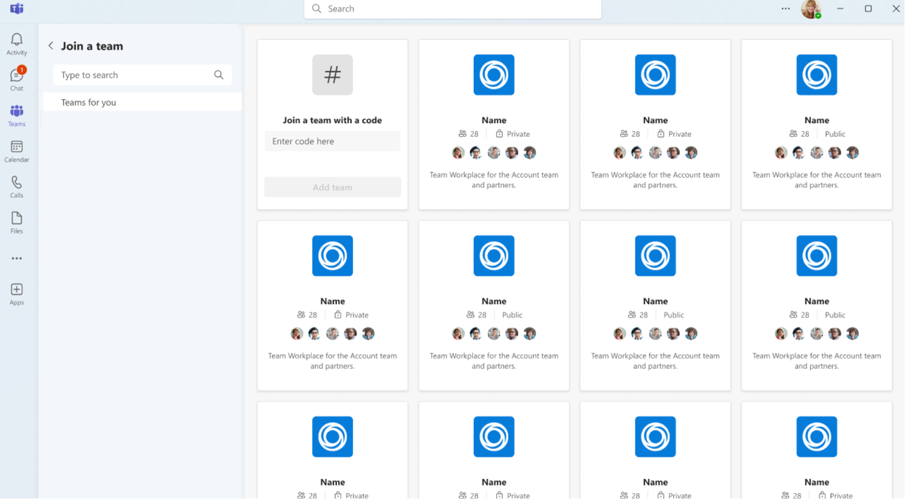Viewport: 907px width, 499px height.
Task: Go back using arrow beside Join a team
Action: pos(51,46)
